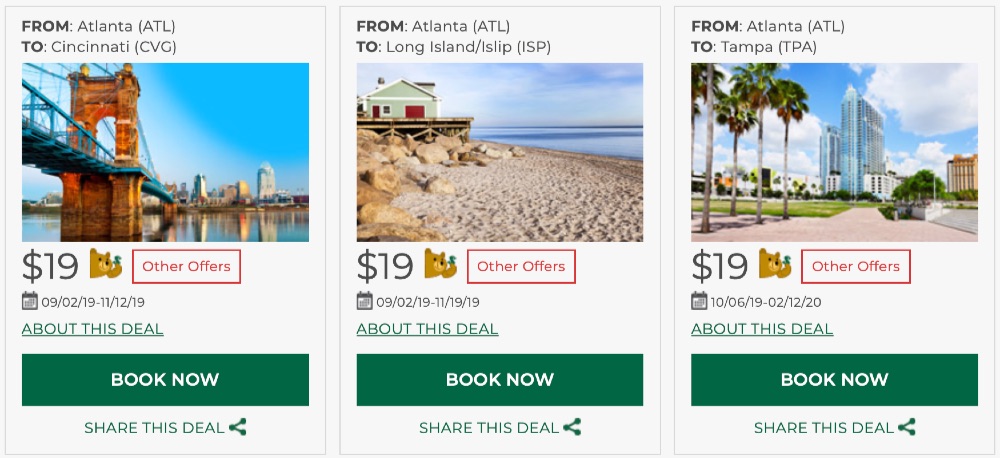
Task: Click the share icon on the Long Island deal
Action: (572, 427)
